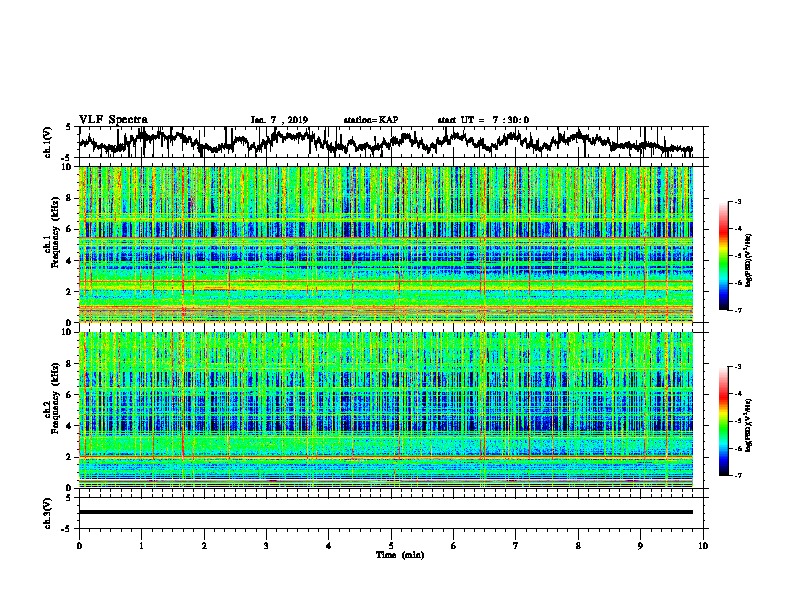
Task: Click the ch.2 spectrogram color bar
Action: [724, 421]
